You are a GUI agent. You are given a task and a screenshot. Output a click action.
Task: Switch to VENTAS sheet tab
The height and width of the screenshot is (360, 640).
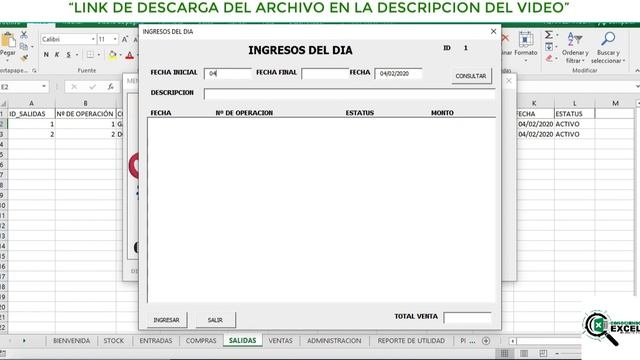tap(280, 340)
